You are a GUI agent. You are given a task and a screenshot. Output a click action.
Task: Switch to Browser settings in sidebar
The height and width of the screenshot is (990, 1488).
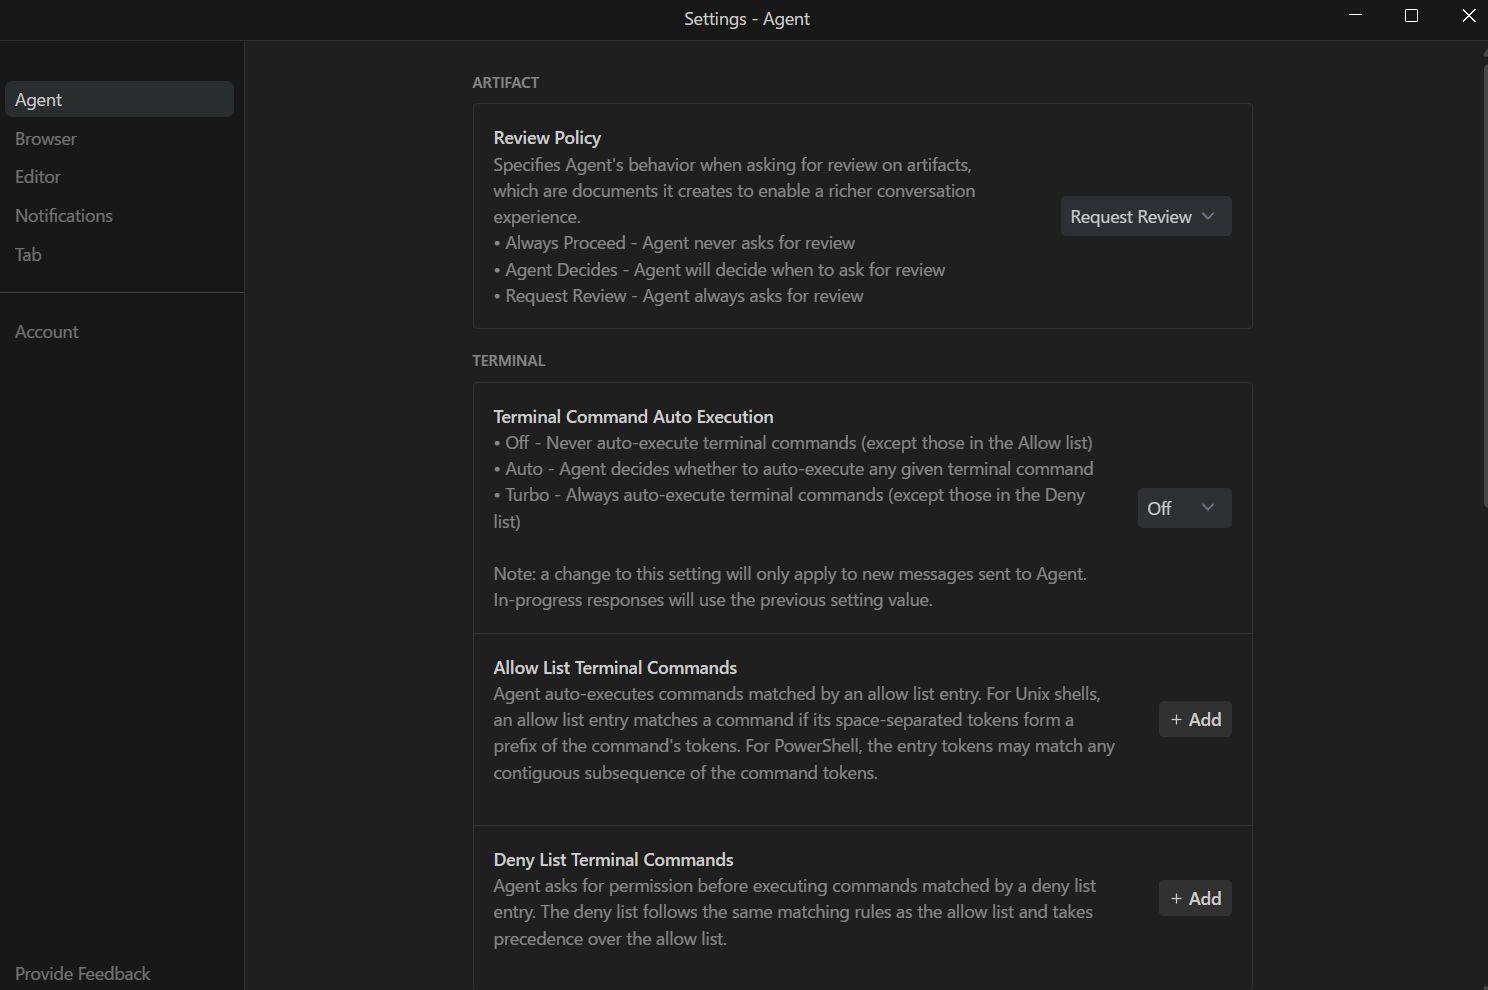coord(46,139)
